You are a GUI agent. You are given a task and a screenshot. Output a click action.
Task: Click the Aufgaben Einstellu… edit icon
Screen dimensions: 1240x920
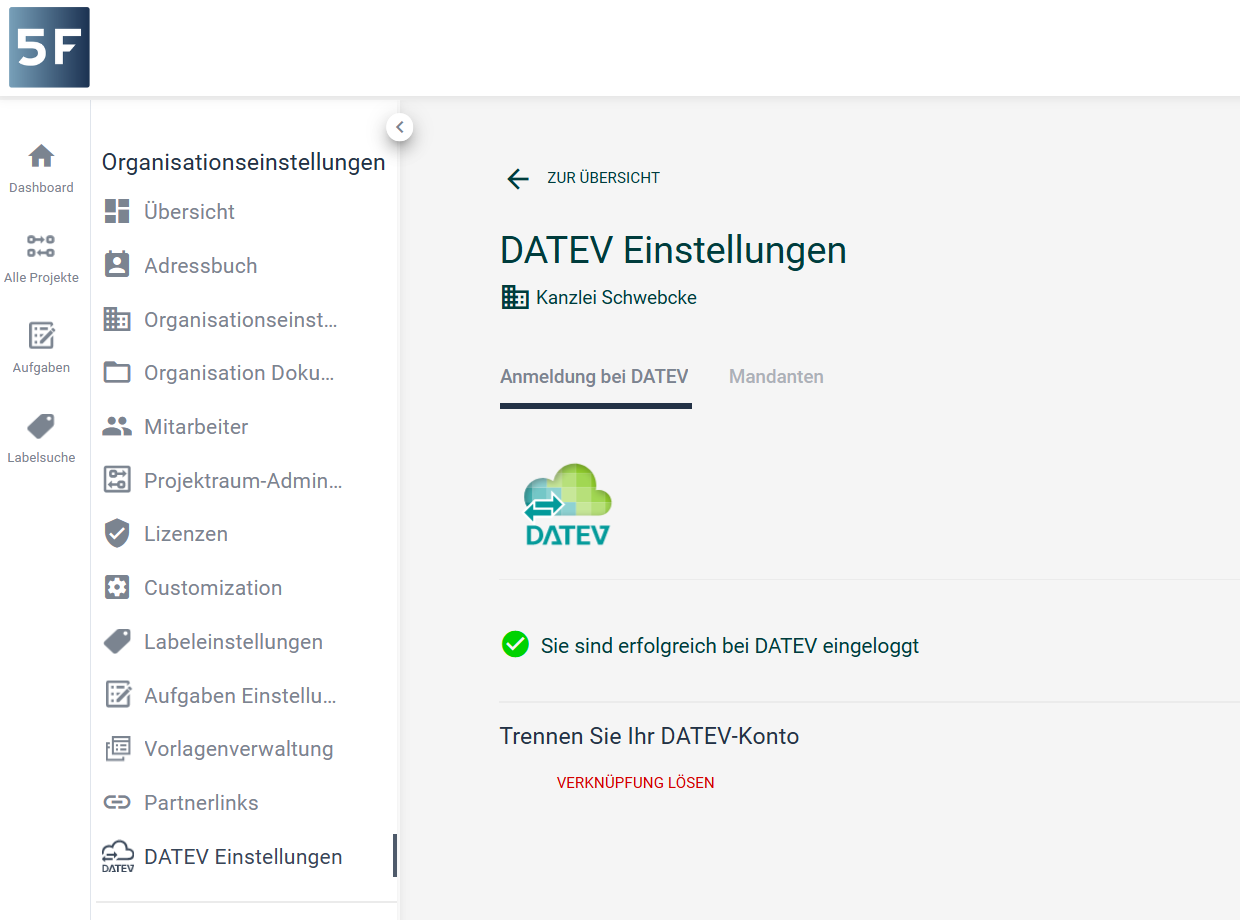117,694
